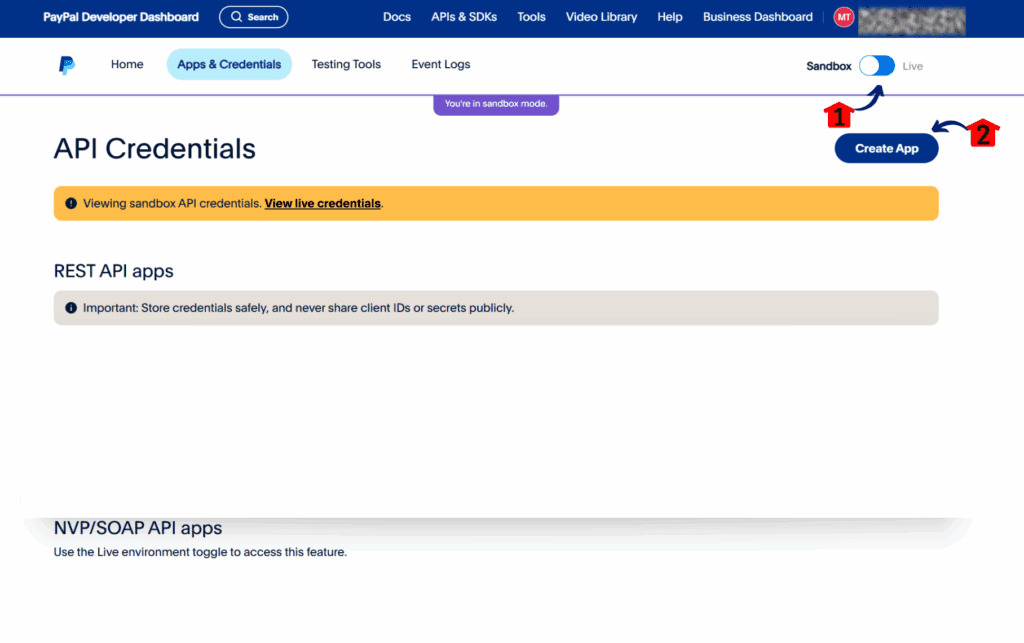Open the Help menu

[x=669, y=17]
